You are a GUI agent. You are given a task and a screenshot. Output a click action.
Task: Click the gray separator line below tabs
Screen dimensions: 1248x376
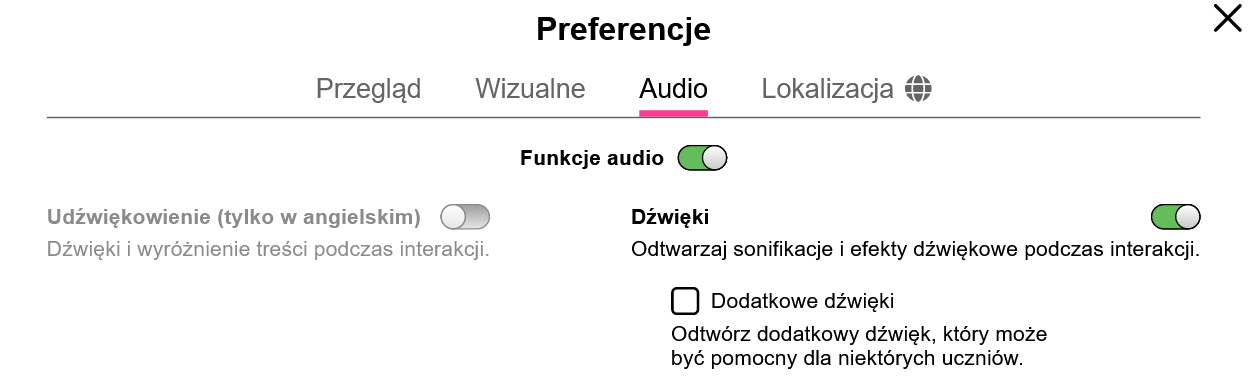point(623,118)
